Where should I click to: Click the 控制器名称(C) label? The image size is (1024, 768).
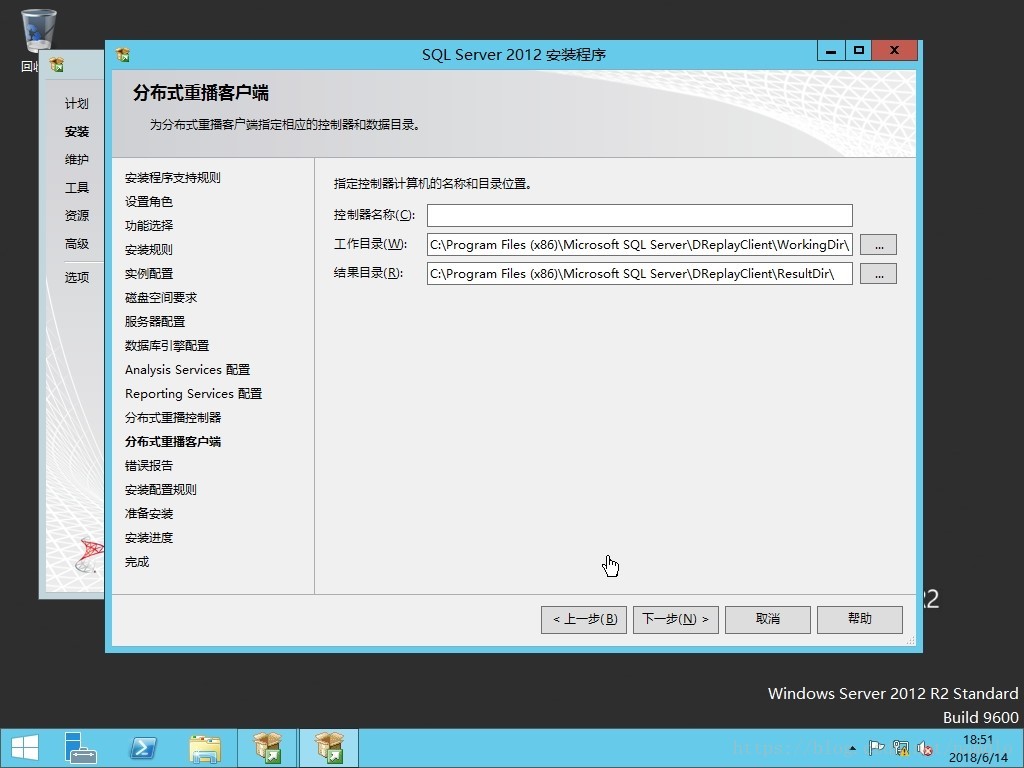[374, 215]
